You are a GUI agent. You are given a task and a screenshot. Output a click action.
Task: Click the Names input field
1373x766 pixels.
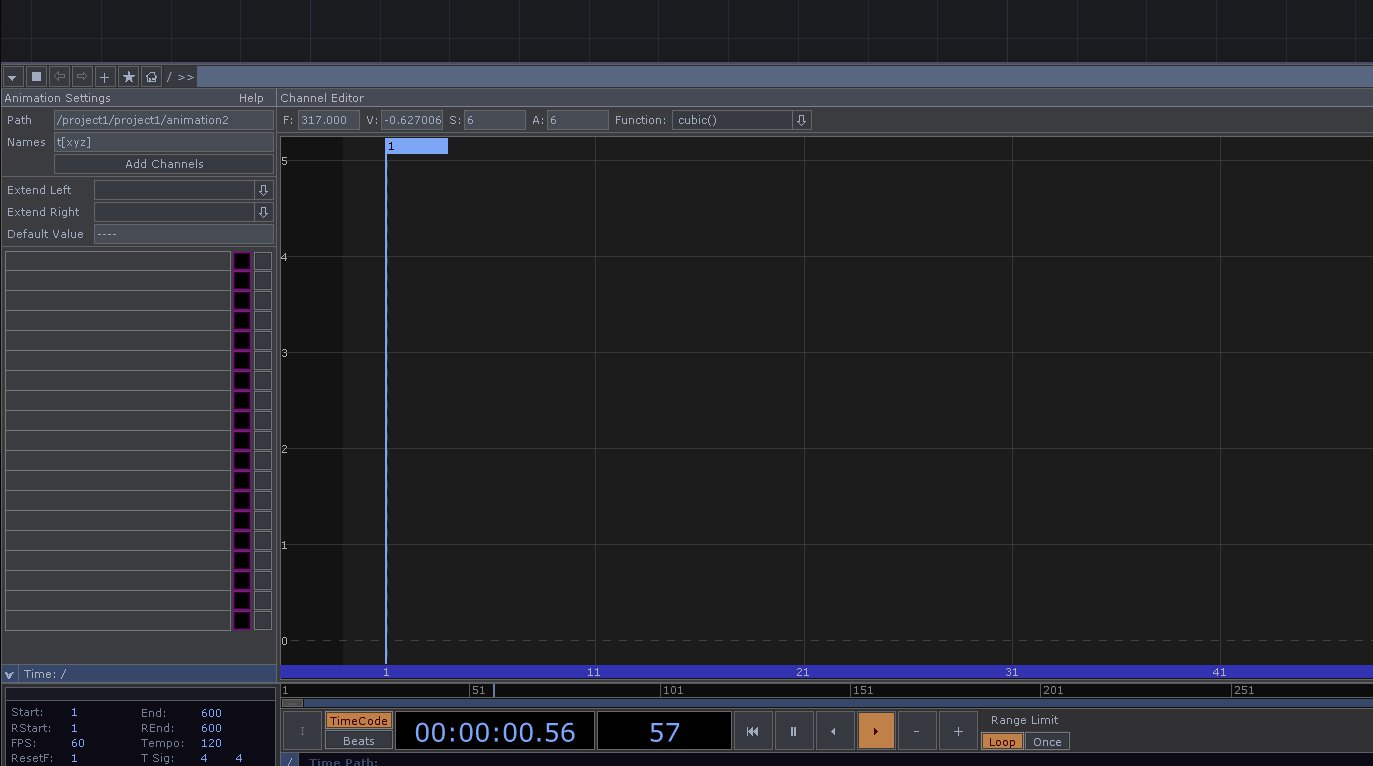click(x=164, y=142)
